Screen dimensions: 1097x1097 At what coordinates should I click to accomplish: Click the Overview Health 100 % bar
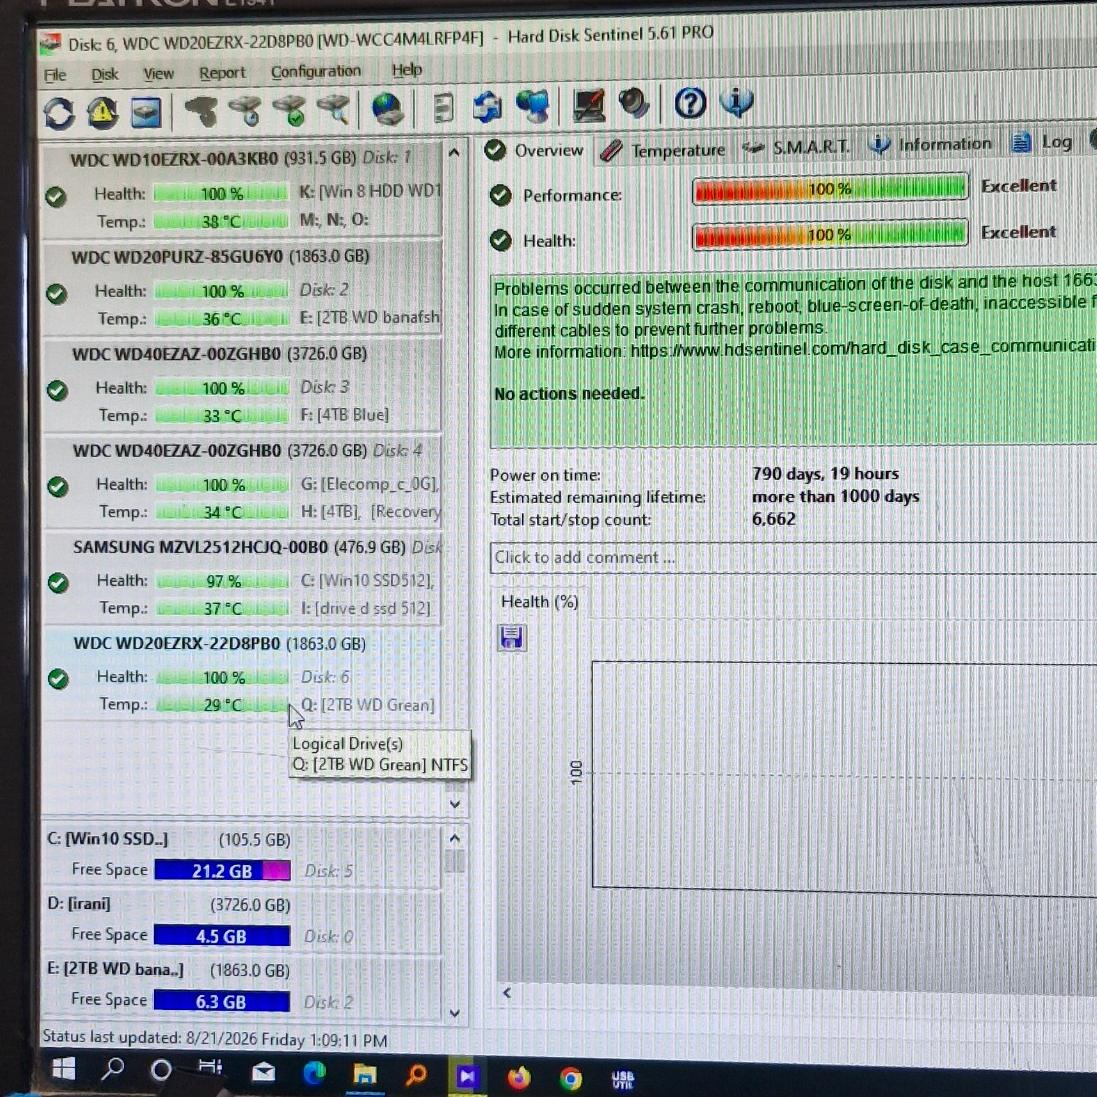coord(830,235)
